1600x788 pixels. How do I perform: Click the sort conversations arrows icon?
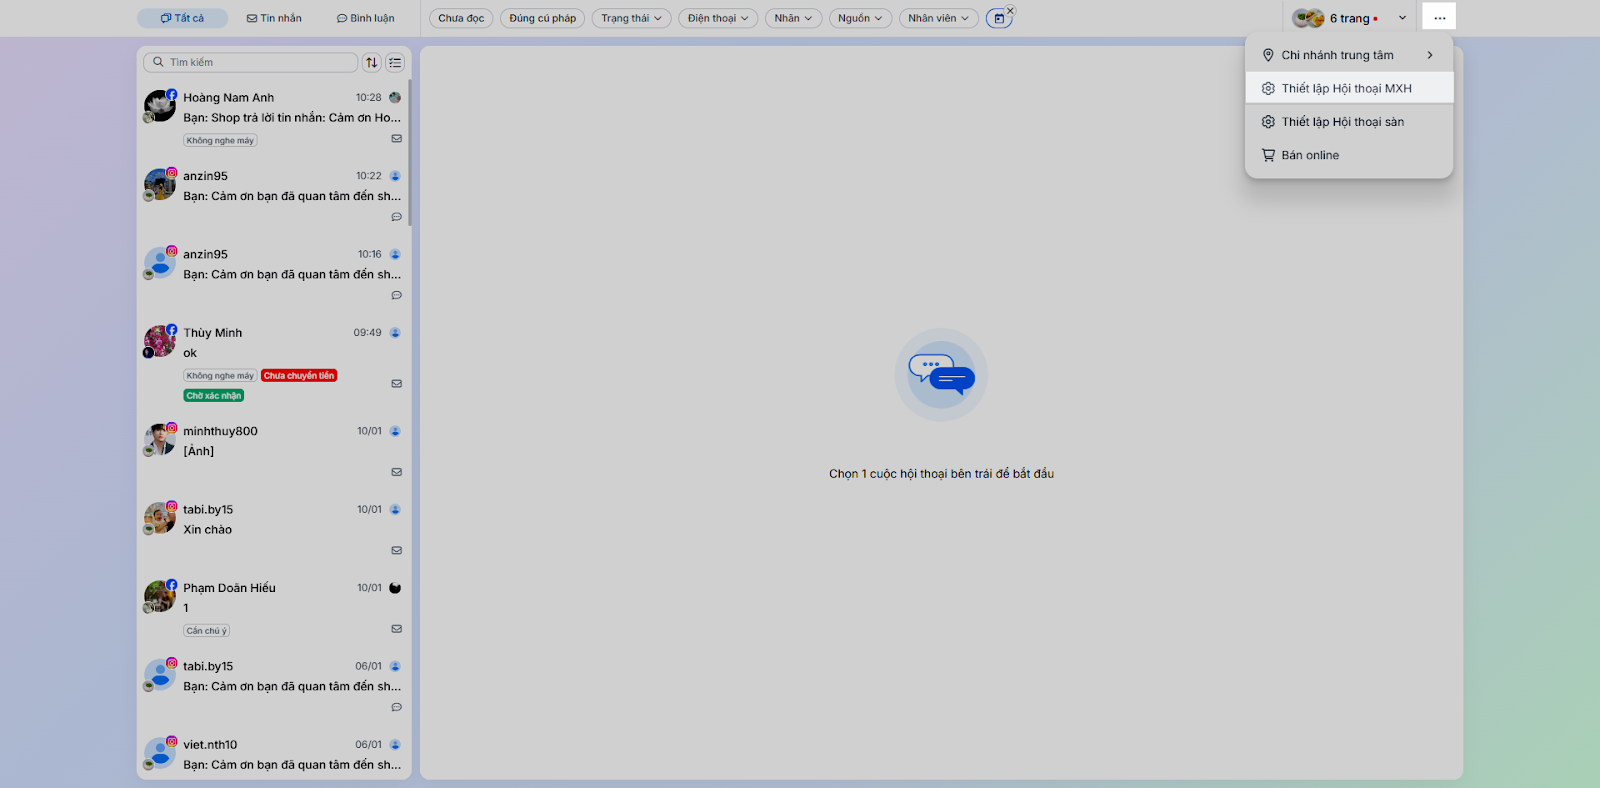[372, 62]
